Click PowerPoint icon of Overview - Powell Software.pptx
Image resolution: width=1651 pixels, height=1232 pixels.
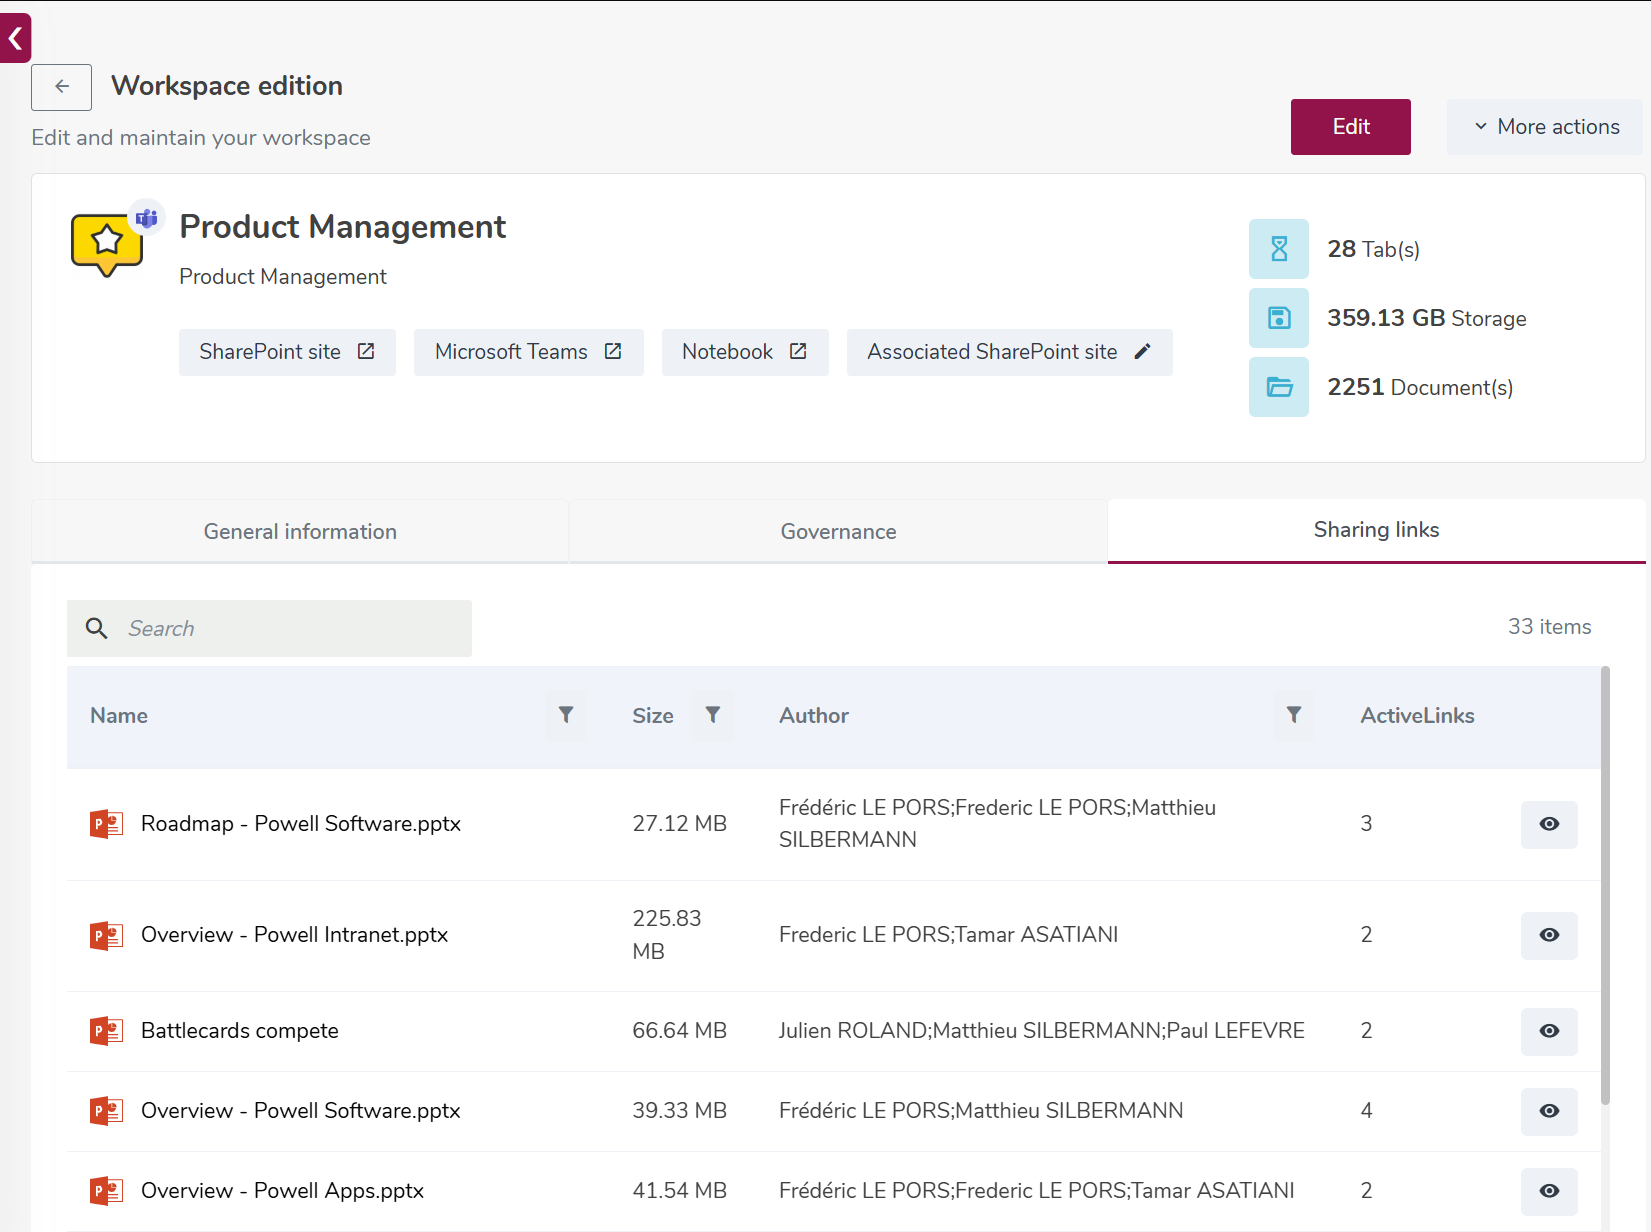(x=106, y=1111)
